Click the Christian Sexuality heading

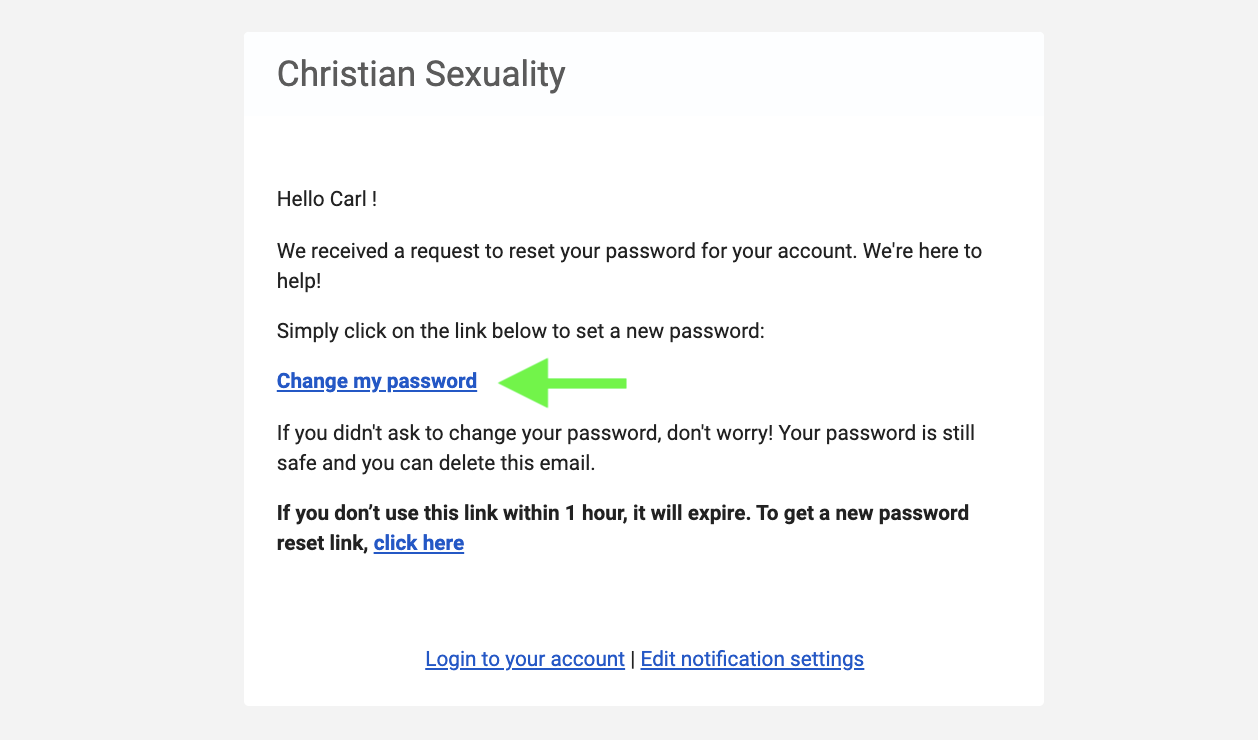pyautogui.click(x=421, y=74)
